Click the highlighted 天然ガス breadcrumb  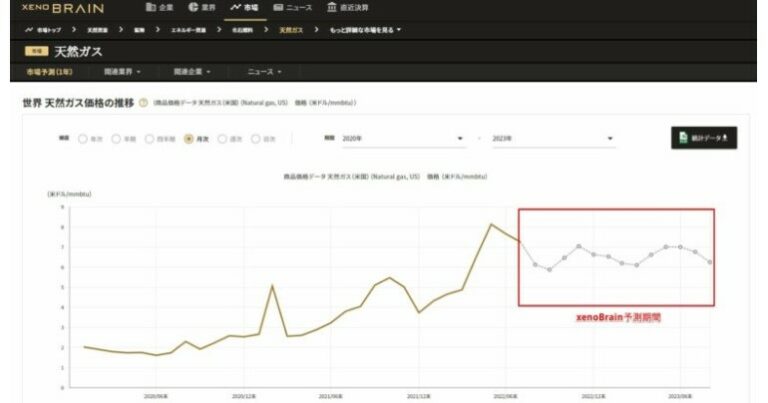(x=291, y=30)
